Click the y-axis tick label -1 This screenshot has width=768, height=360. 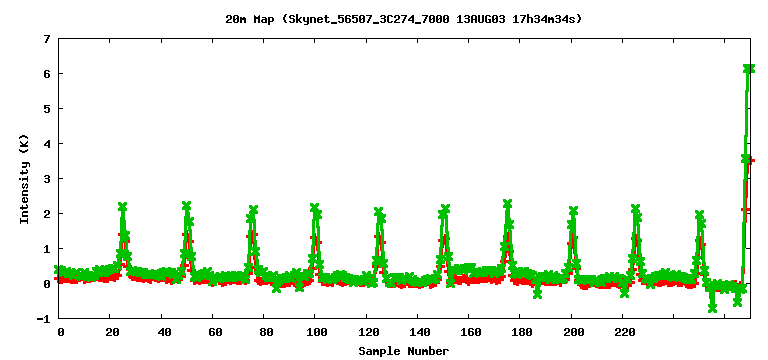click(45, 319)
